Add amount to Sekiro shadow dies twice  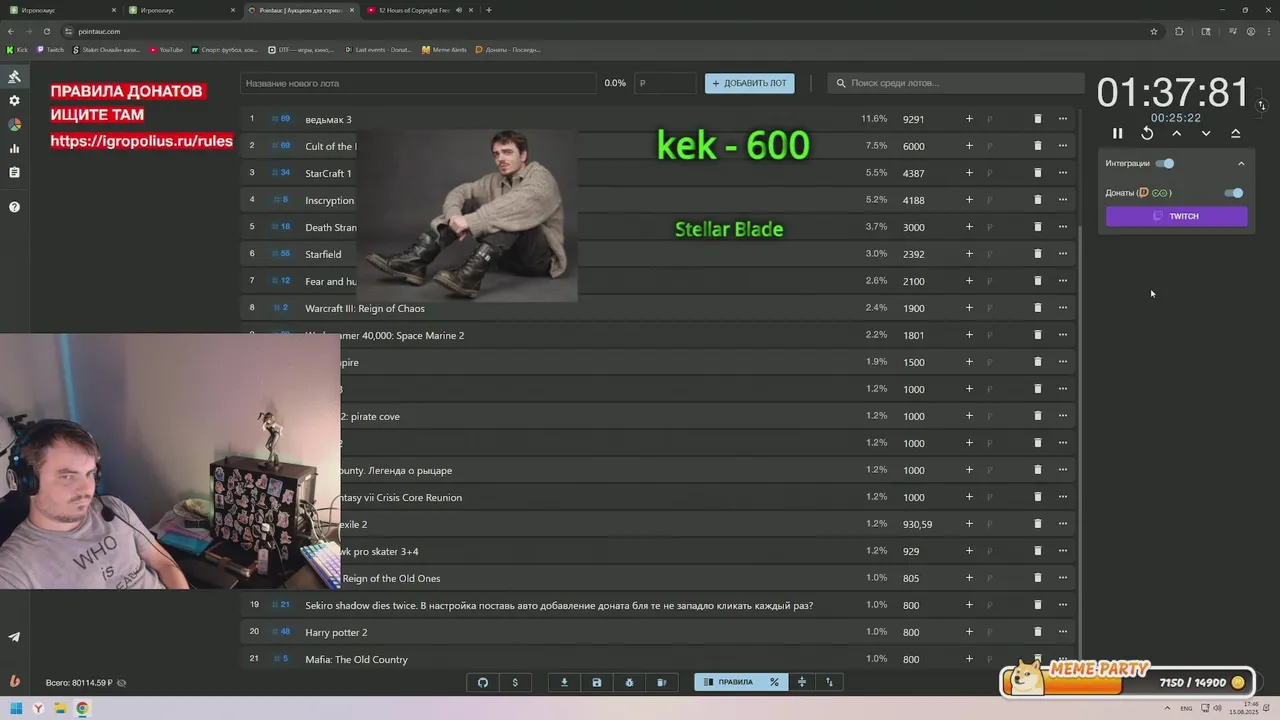pos(969,605)
